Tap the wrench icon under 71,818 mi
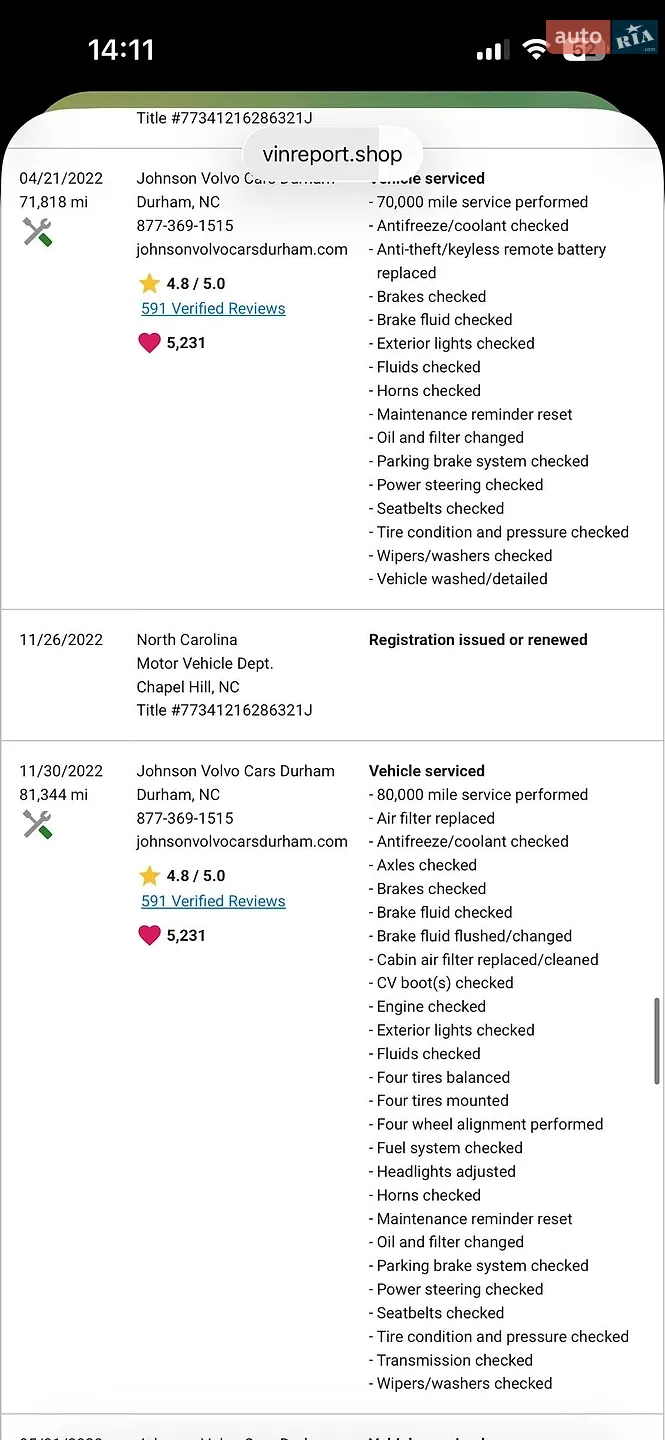This screenshot has width=665, height=1440. point(37,233)
